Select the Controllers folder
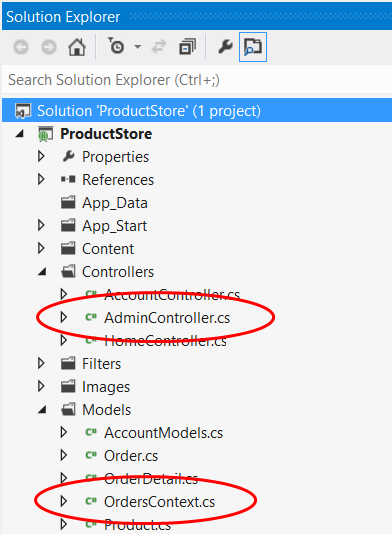 coord(118,272)
